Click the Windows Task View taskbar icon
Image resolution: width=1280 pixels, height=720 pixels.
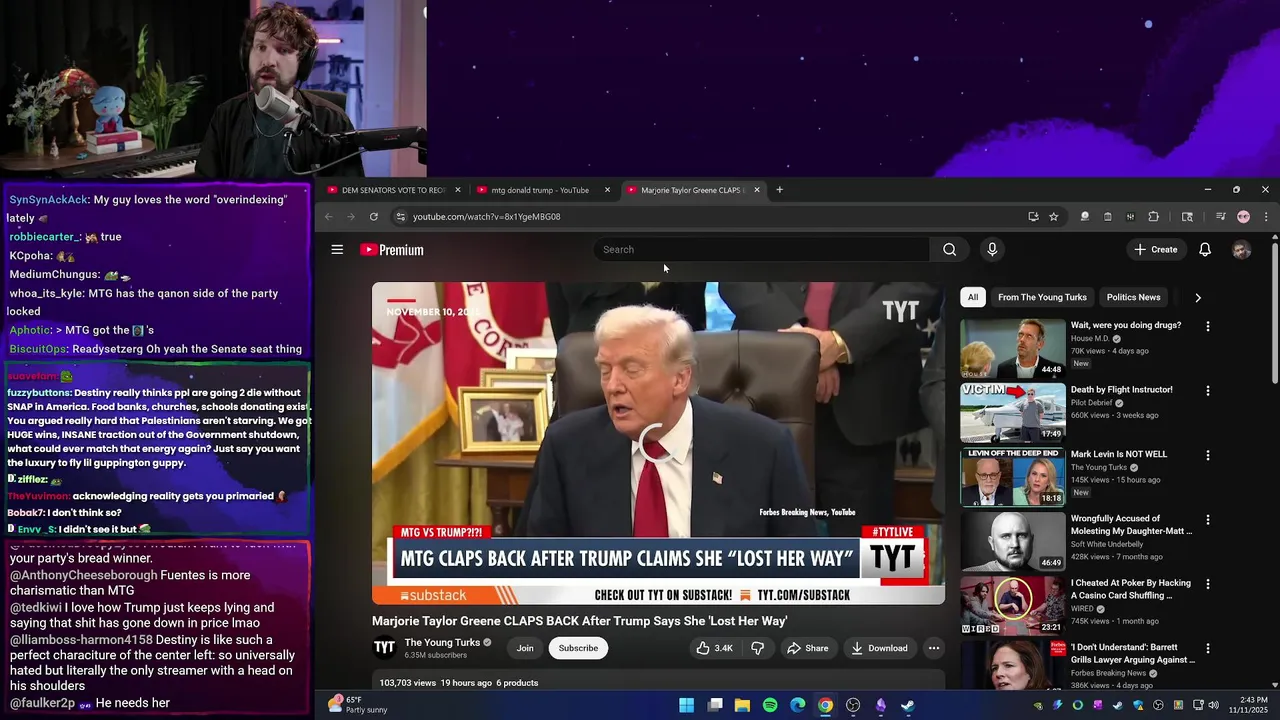pyautogui.click(x=715, y=705)
